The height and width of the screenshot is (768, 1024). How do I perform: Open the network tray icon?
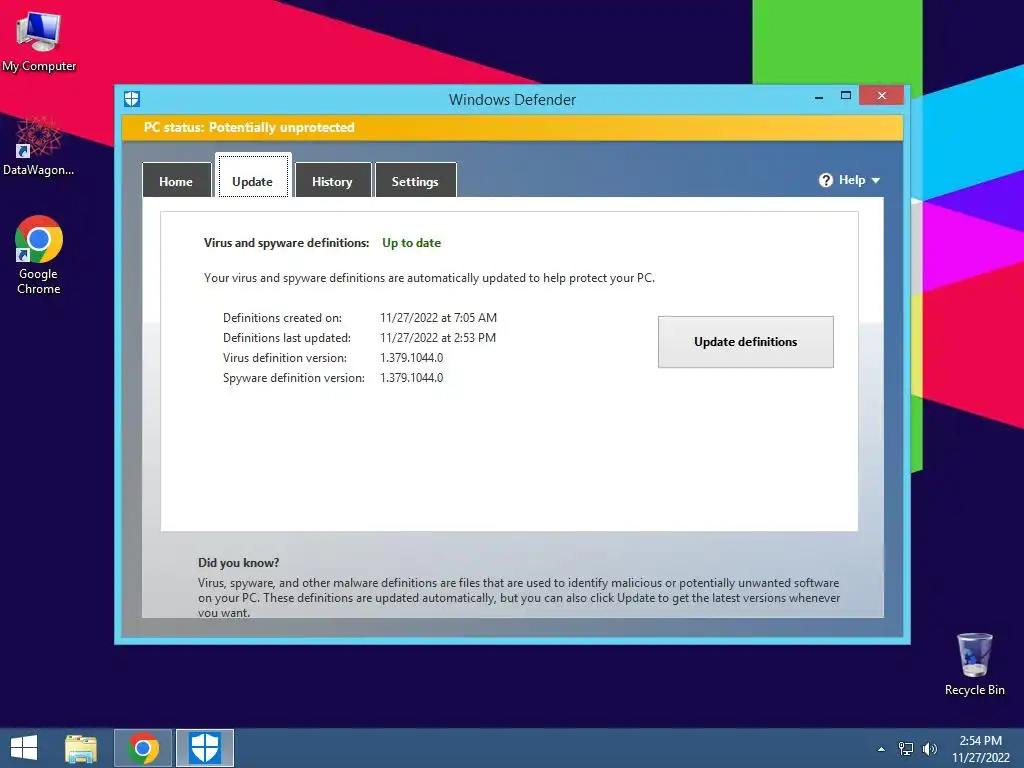coord(906,749)
